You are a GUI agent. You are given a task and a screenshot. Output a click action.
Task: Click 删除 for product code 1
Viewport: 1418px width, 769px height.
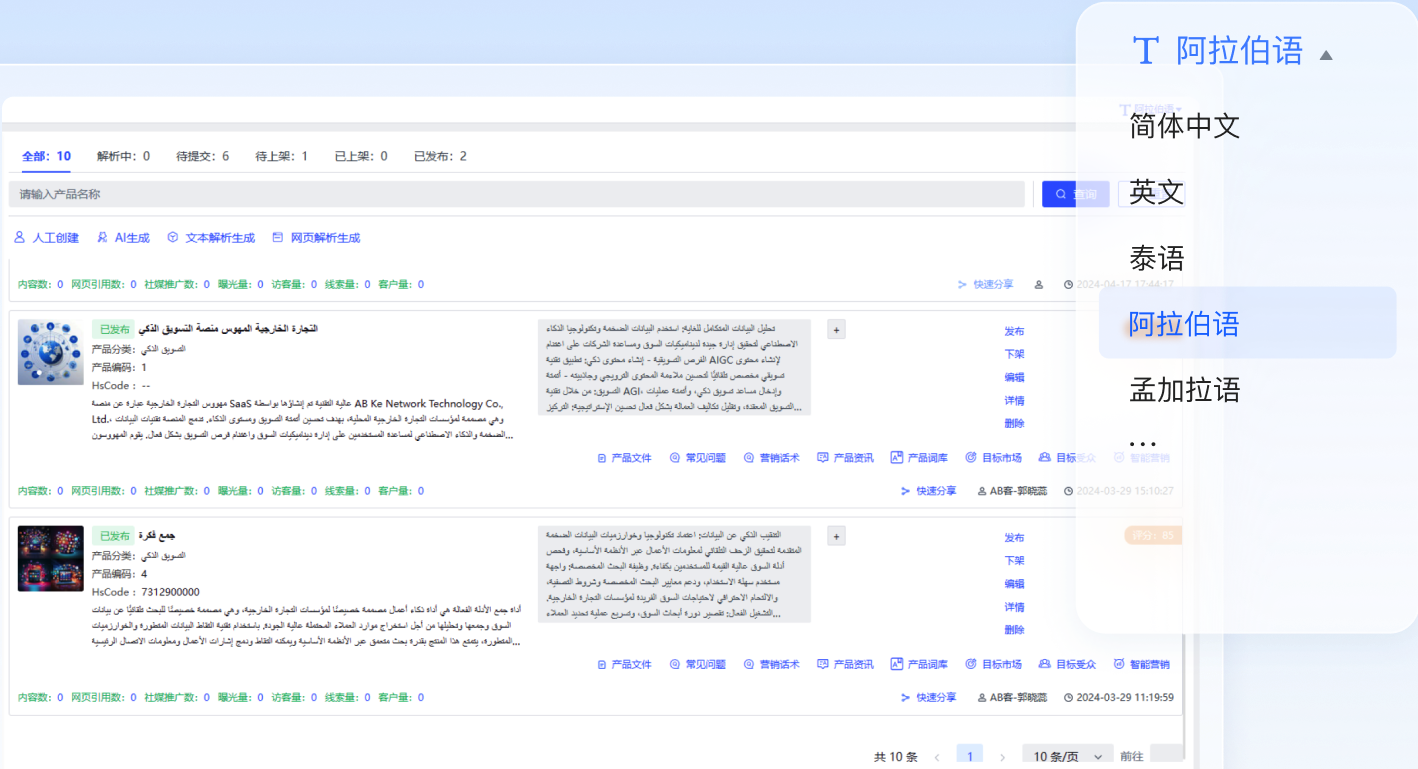tap(1014, 423)
